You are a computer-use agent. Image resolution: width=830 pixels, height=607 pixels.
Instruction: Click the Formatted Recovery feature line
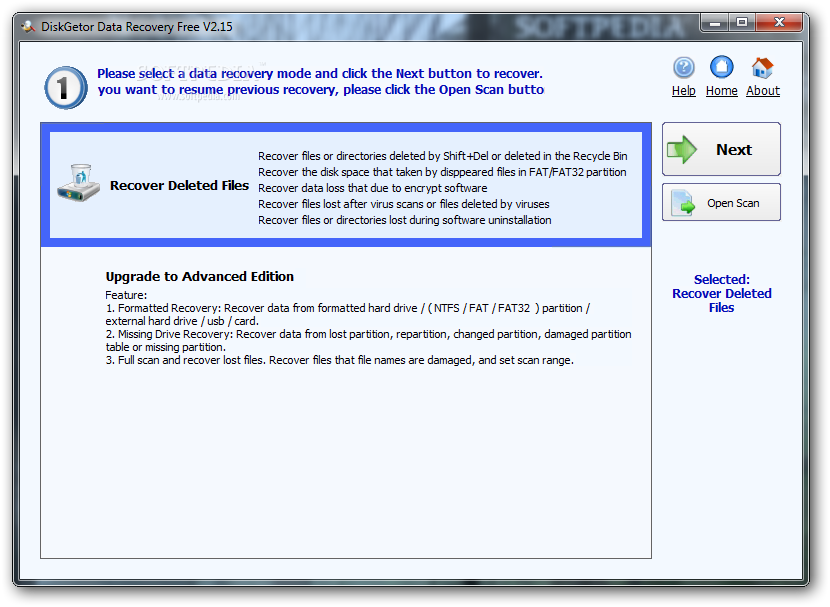pyautogui.click(x=348, y=314)
